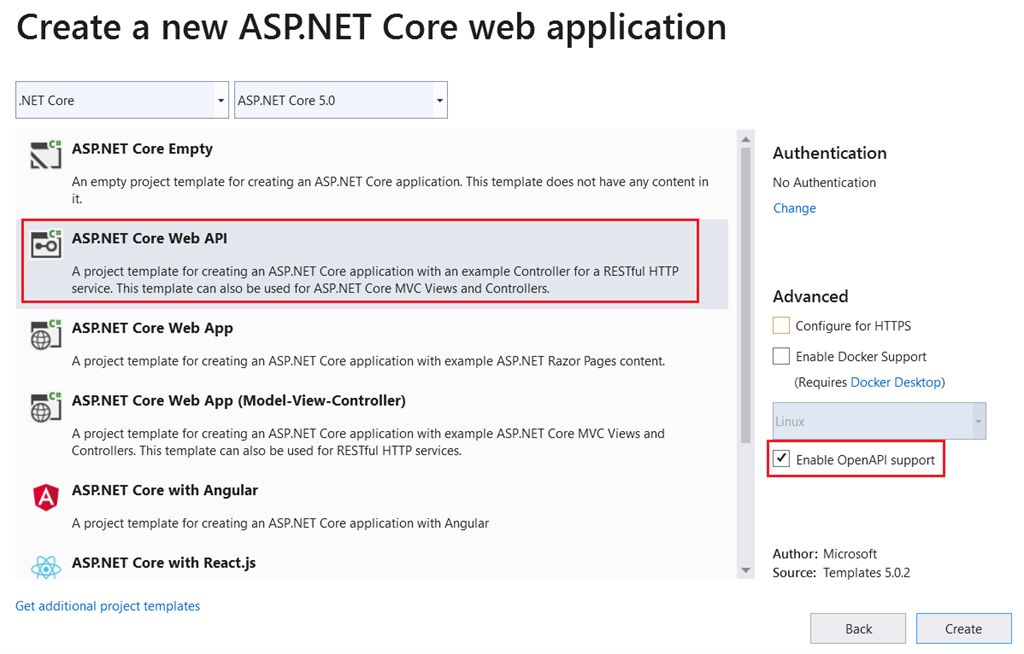The height and width of the screenshot is (654, 1024).
Task: Click the scroll down arrow on template list
Action: tap(745, 570)
